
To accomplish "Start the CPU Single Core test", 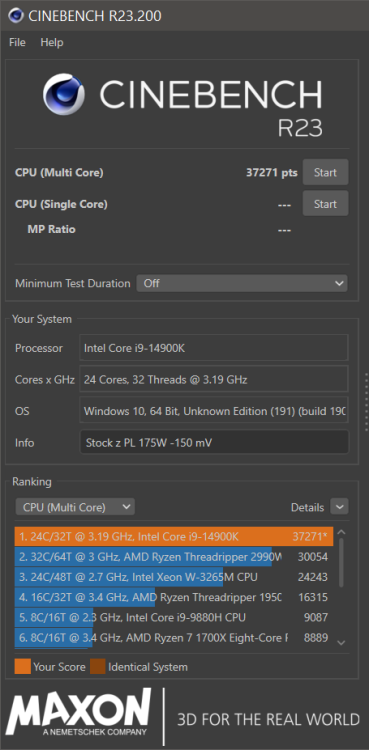I will [x=325, y=204].
